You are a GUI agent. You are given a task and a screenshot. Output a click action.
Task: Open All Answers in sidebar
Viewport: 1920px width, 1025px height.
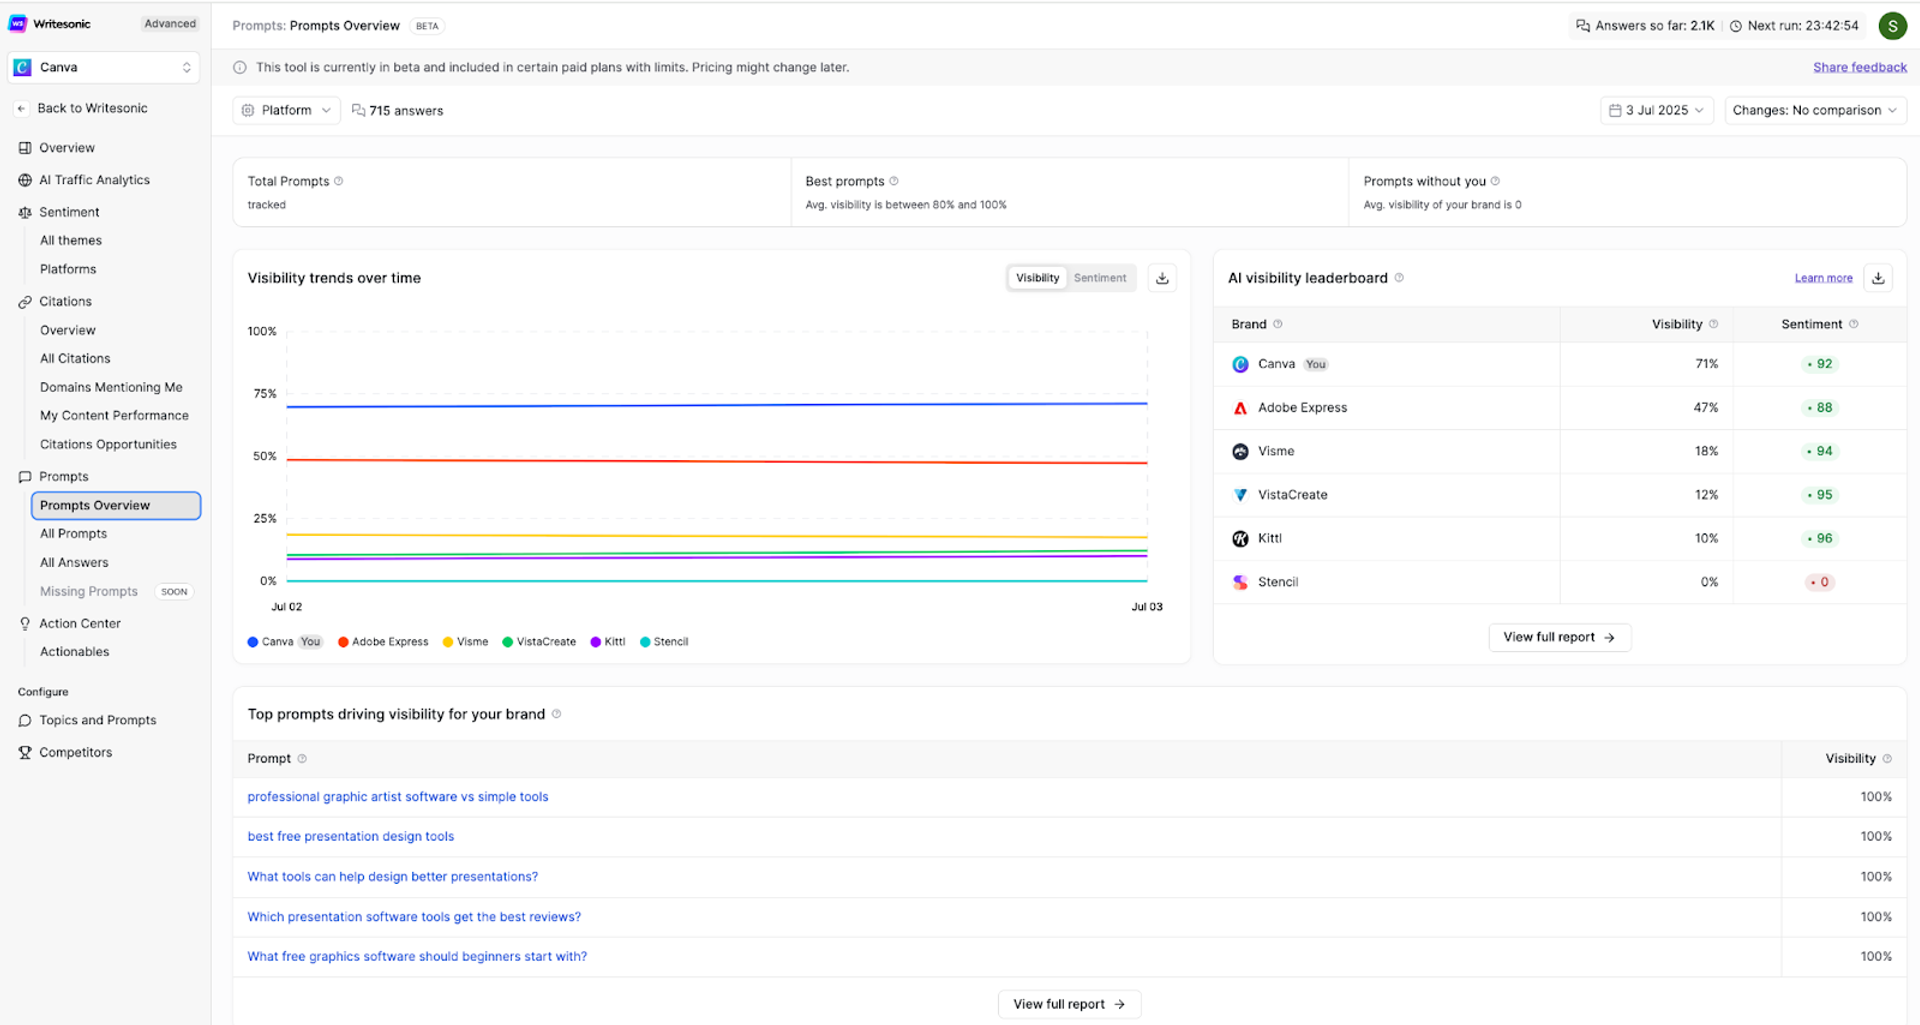click(74, 563)
